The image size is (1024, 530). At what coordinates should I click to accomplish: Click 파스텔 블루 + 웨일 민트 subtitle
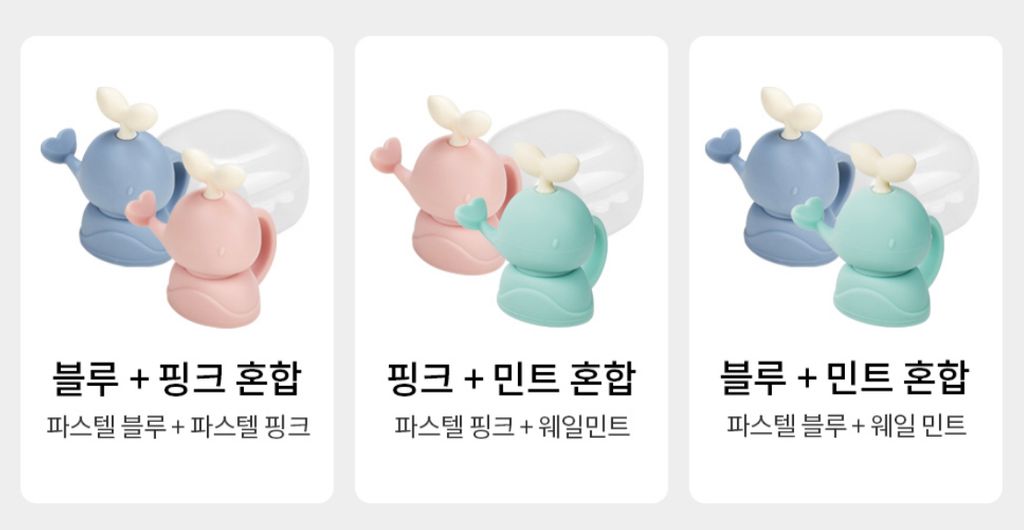tap(846, 427)
